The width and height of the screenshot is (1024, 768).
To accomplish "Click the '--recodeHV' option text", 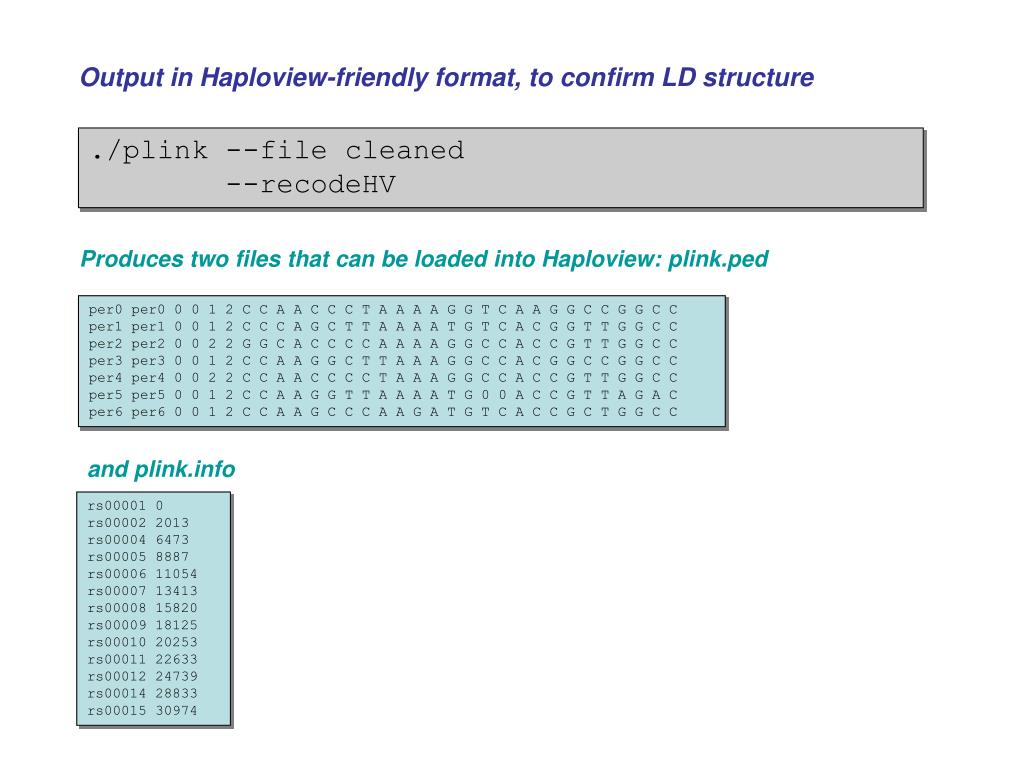I will [311, 185].
